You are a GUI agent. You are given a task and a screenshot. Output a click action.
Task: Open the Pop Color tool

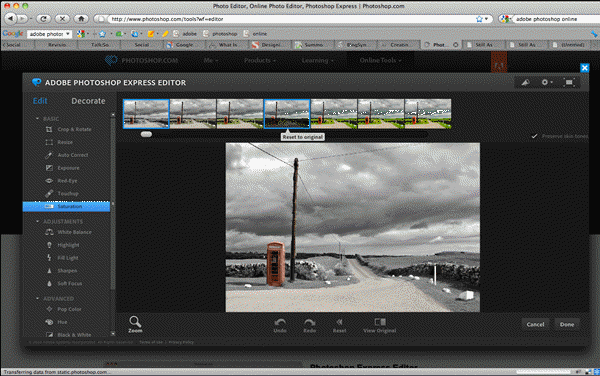[x=64, y=309]
